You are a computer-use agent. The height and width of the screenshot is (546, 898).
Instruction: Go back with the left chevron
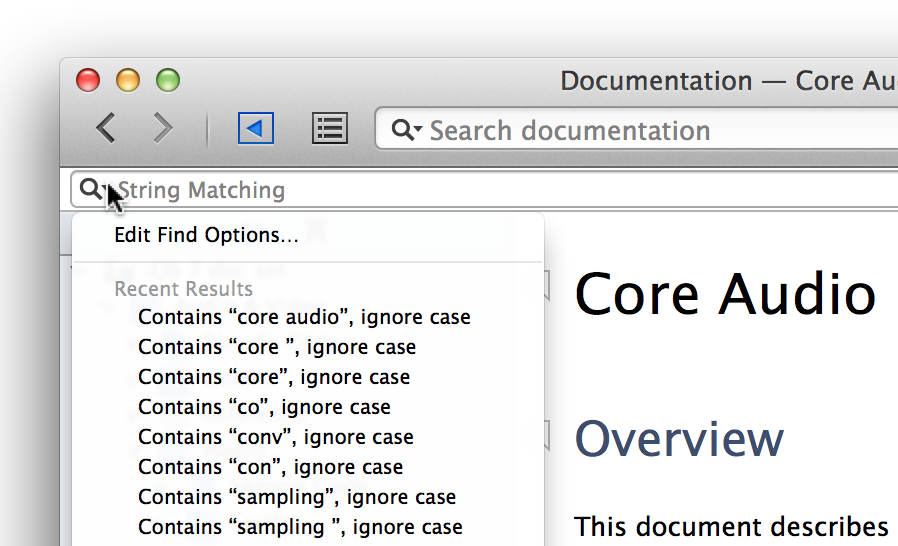tap(106, 128)
